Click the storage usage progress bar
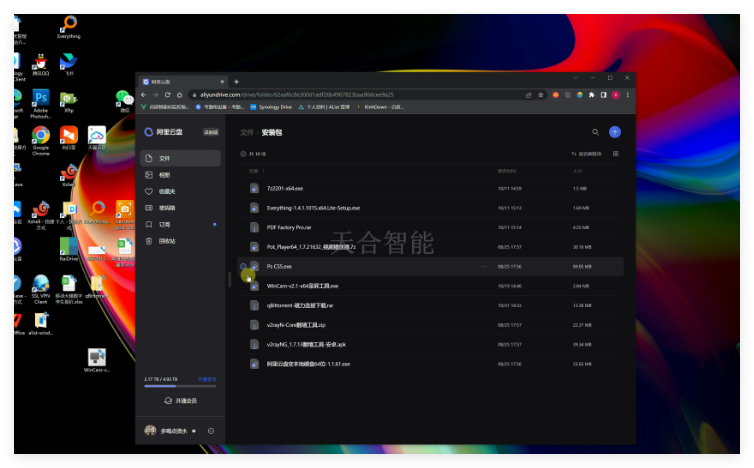 (x=180, y=386)
